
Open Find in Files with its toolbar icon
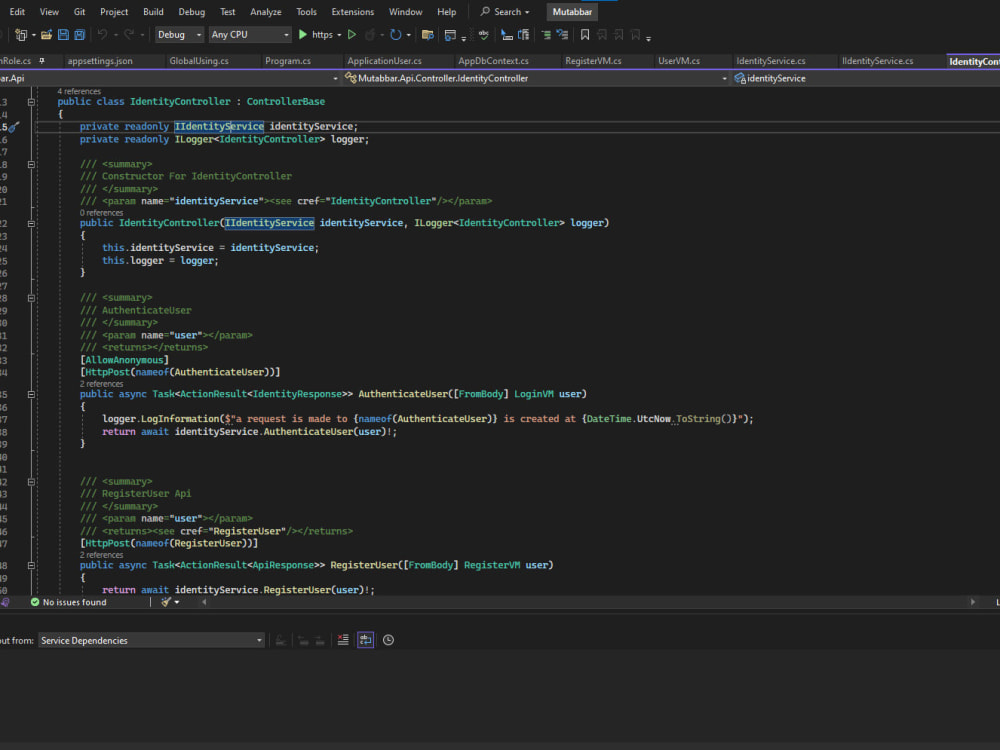tap(425, 34)
